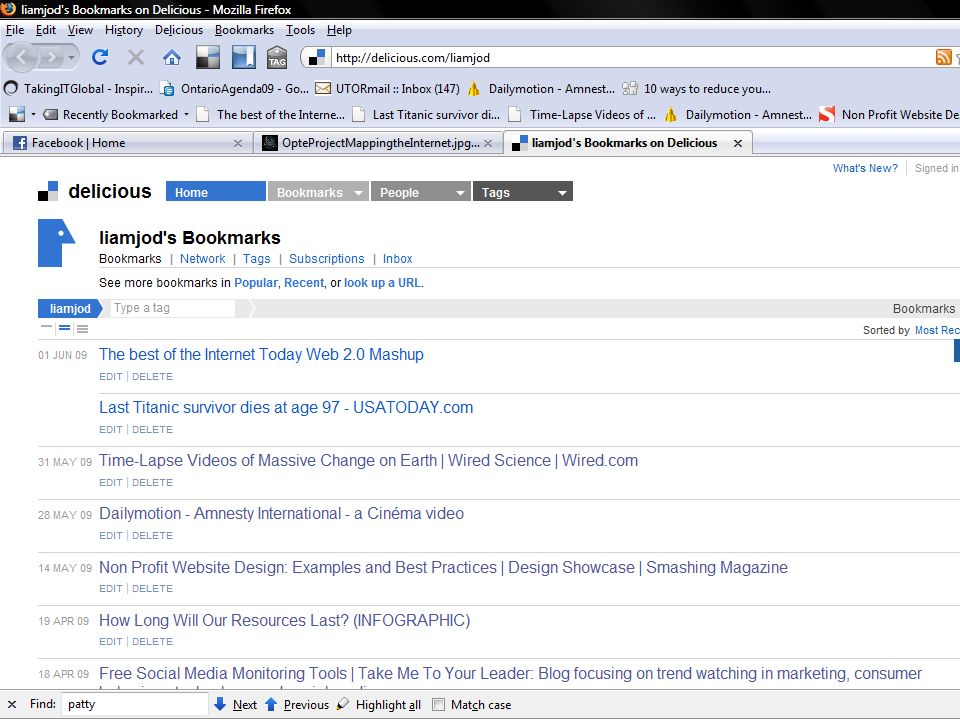Image resolution: width=960 pixels, height=720 pixels.
Task: Expand the gray Bookmarks navigation dropdown
Action: [358, 193]
